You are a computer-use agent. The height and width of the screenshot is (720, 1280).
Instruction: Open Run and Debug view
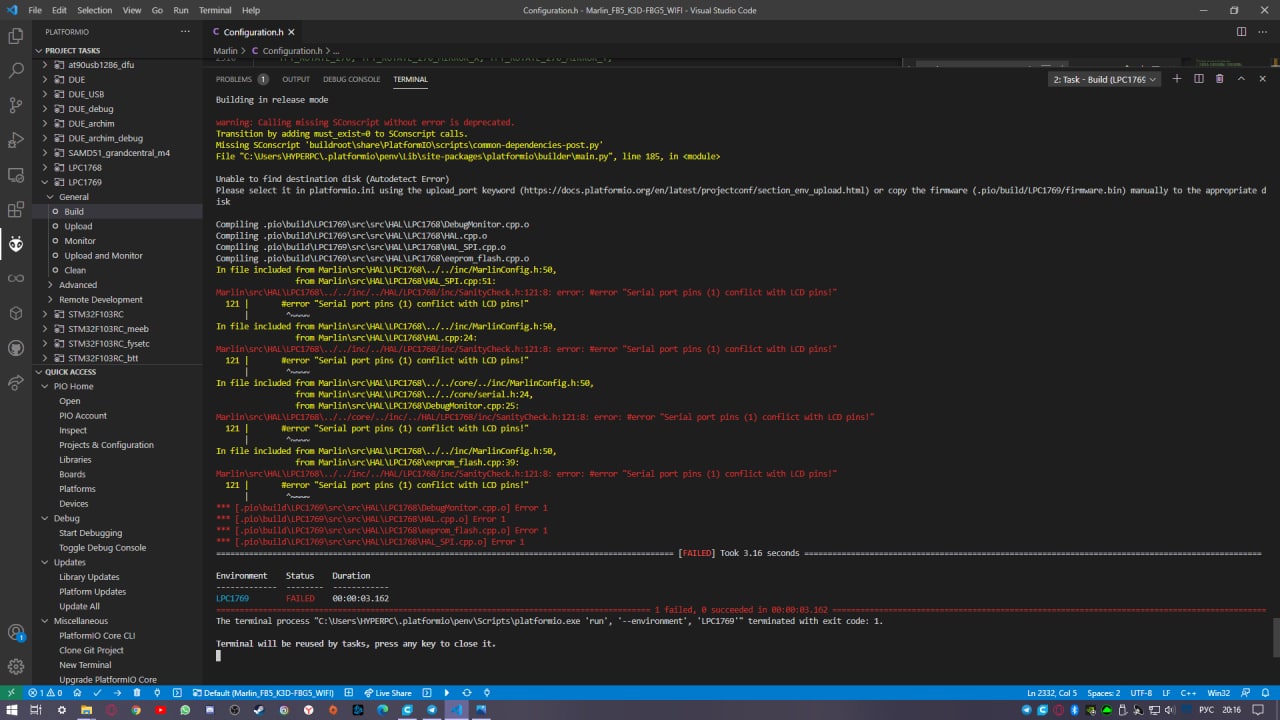[x=16, y=140]
